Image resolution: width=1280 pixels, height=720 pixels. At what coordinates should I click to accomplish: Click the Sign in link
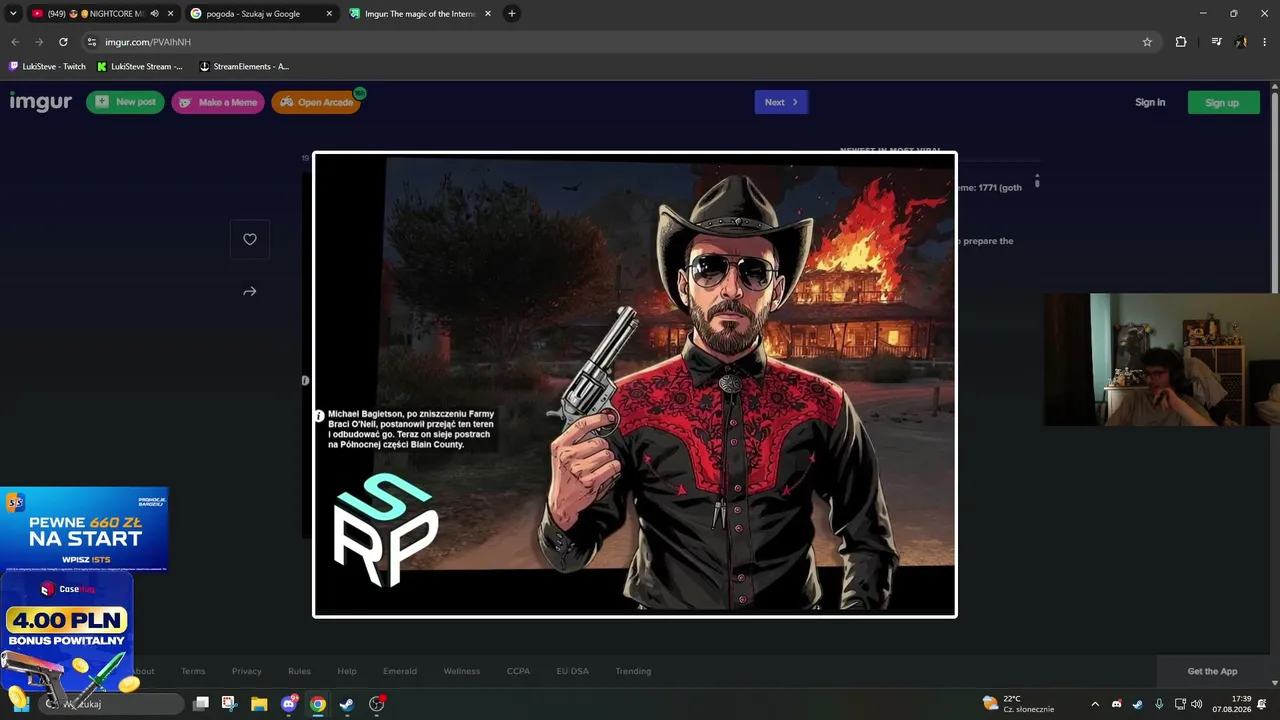point(1150,102)
